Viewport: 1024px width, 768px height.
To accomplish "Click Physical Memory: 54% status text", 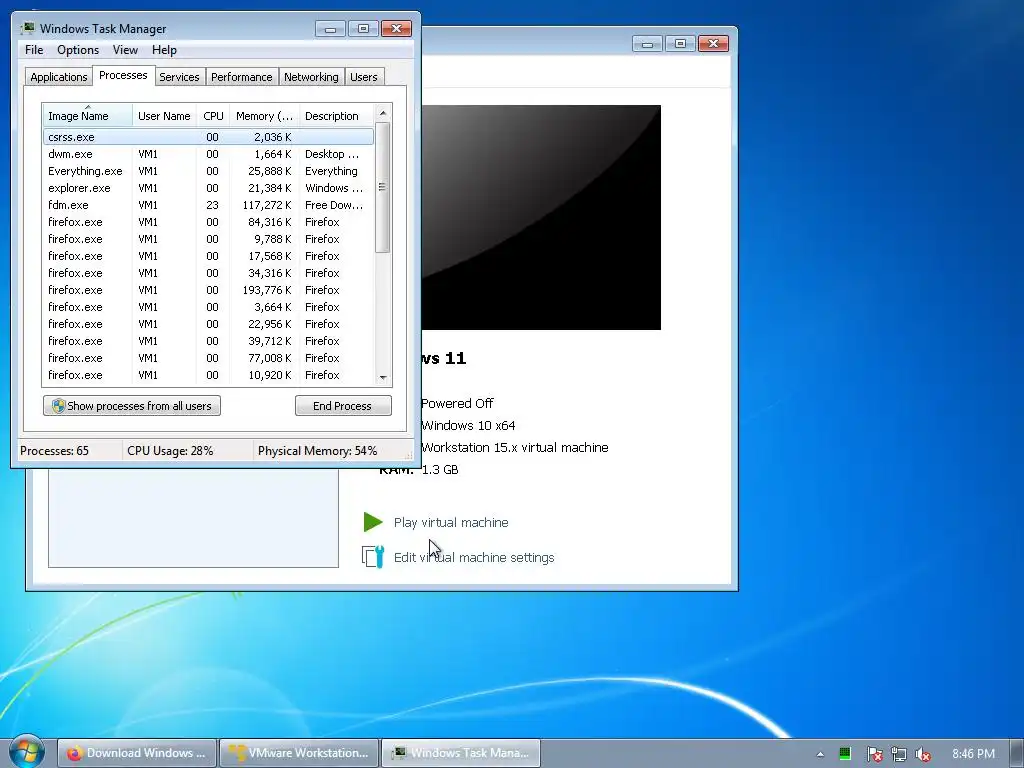I will [x=317, y=451].
